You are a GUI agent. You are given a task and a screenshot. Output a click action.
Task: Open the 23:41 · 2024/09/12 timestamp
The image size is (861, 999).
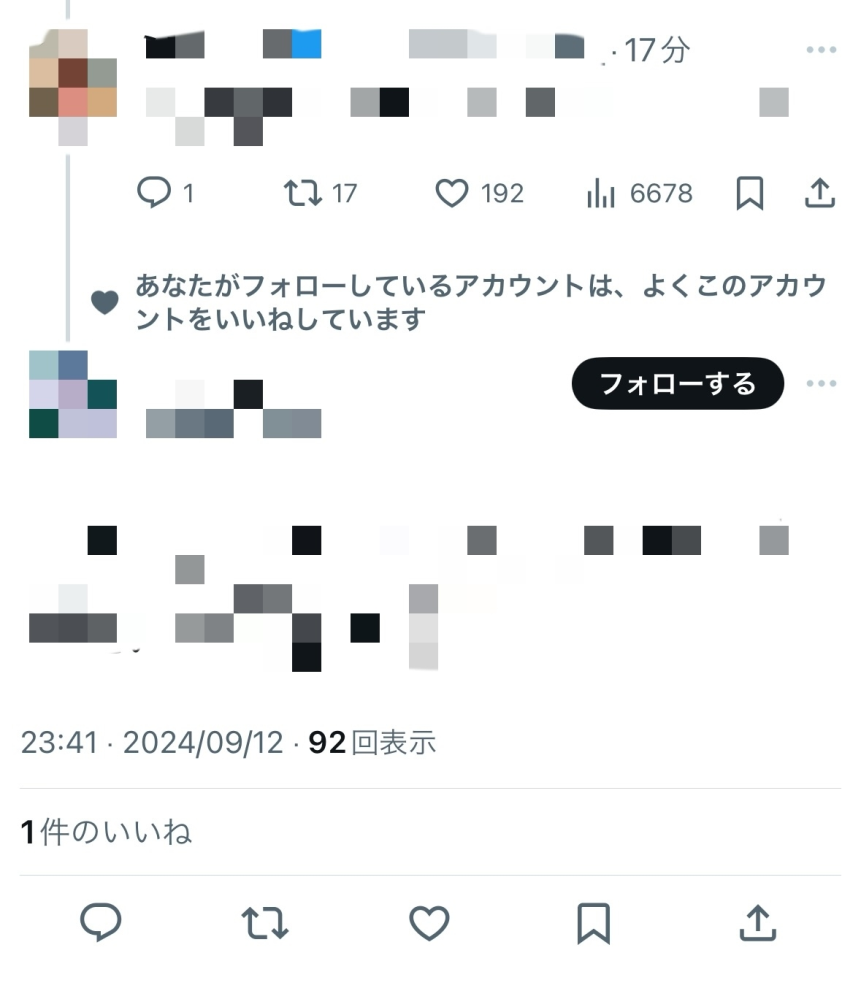pyautogui.click(x=152, y=742)
